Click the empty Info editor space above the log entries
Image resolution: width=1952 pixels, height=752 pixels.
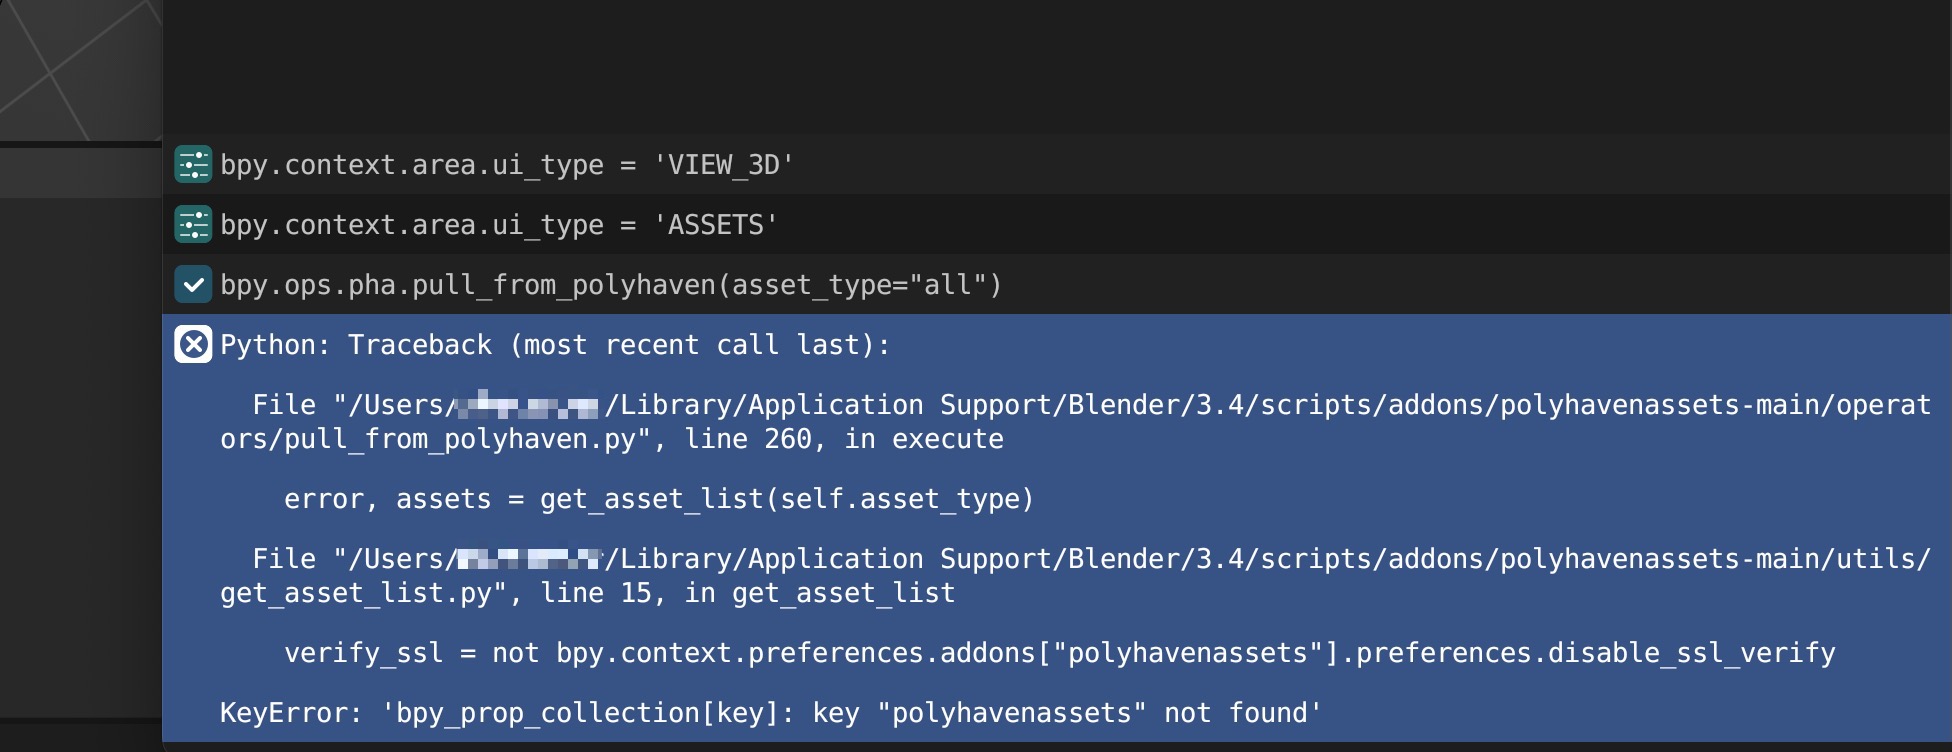1000,70
